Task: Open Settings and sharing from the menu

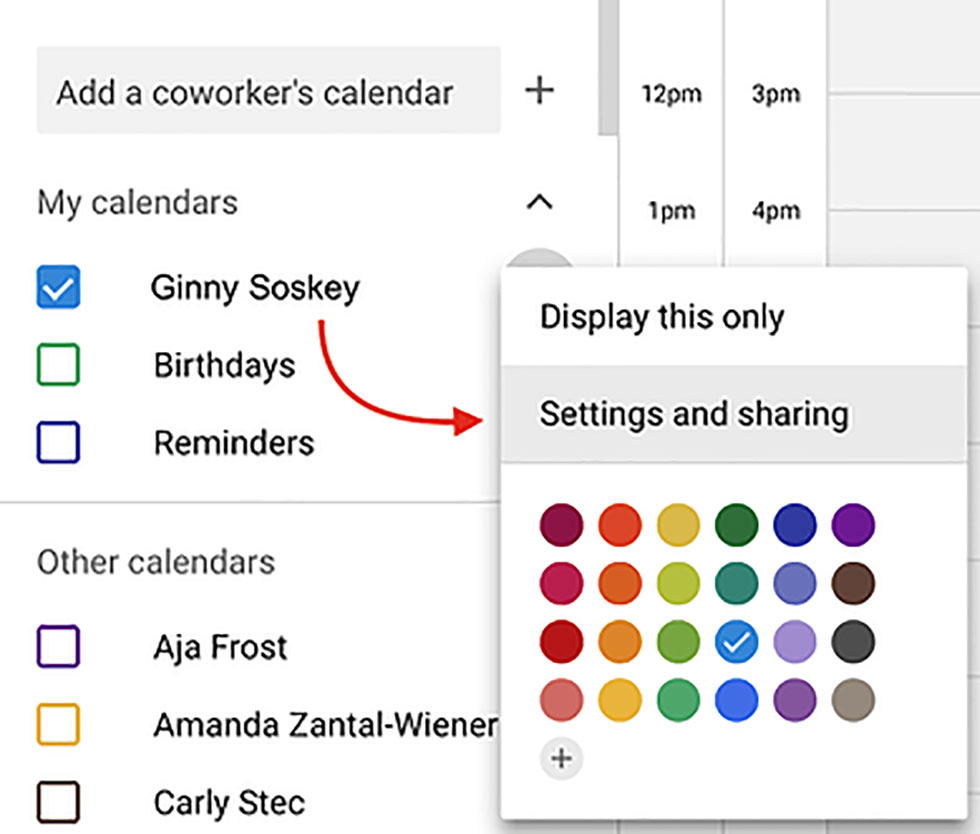Action: click(x=694, y=414)
